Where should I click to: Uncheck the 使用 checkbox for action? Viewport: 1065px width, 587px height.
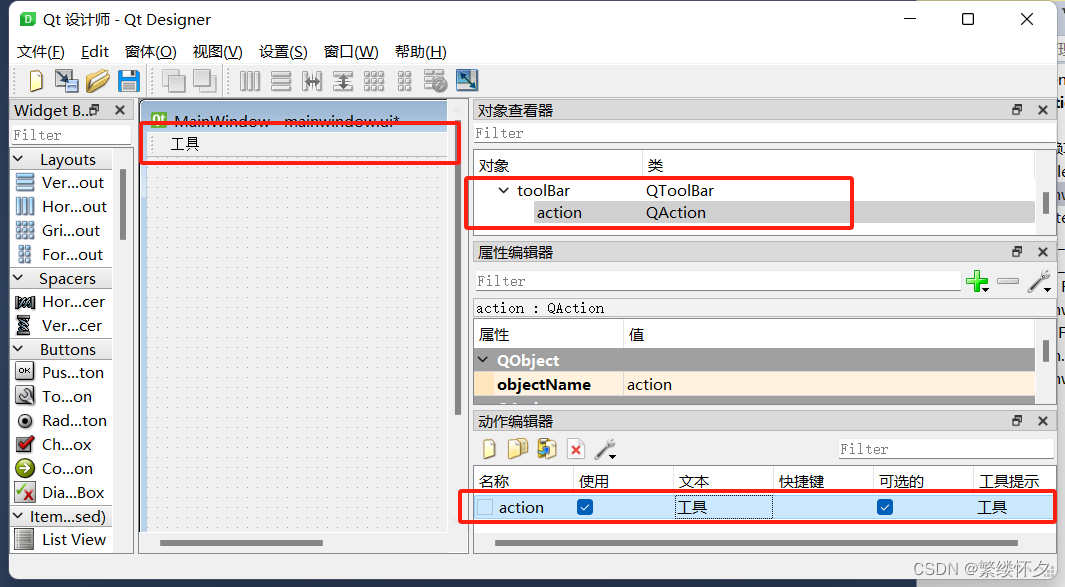(585, 507)
